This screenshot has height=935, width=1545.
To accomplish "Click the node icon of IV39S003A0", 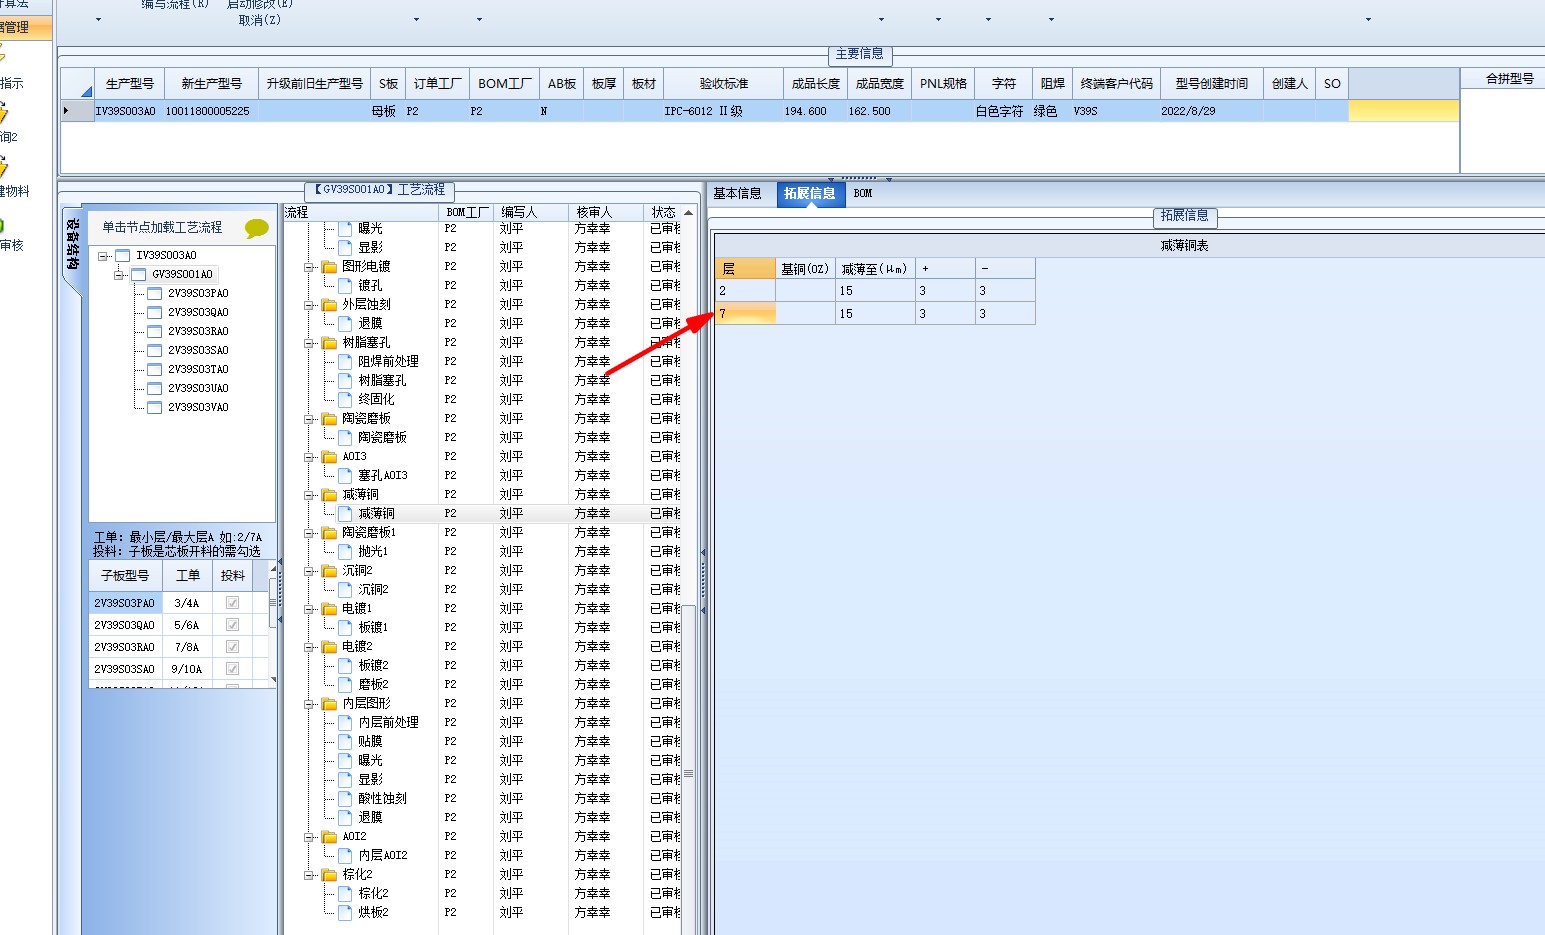I will [122, 256].
